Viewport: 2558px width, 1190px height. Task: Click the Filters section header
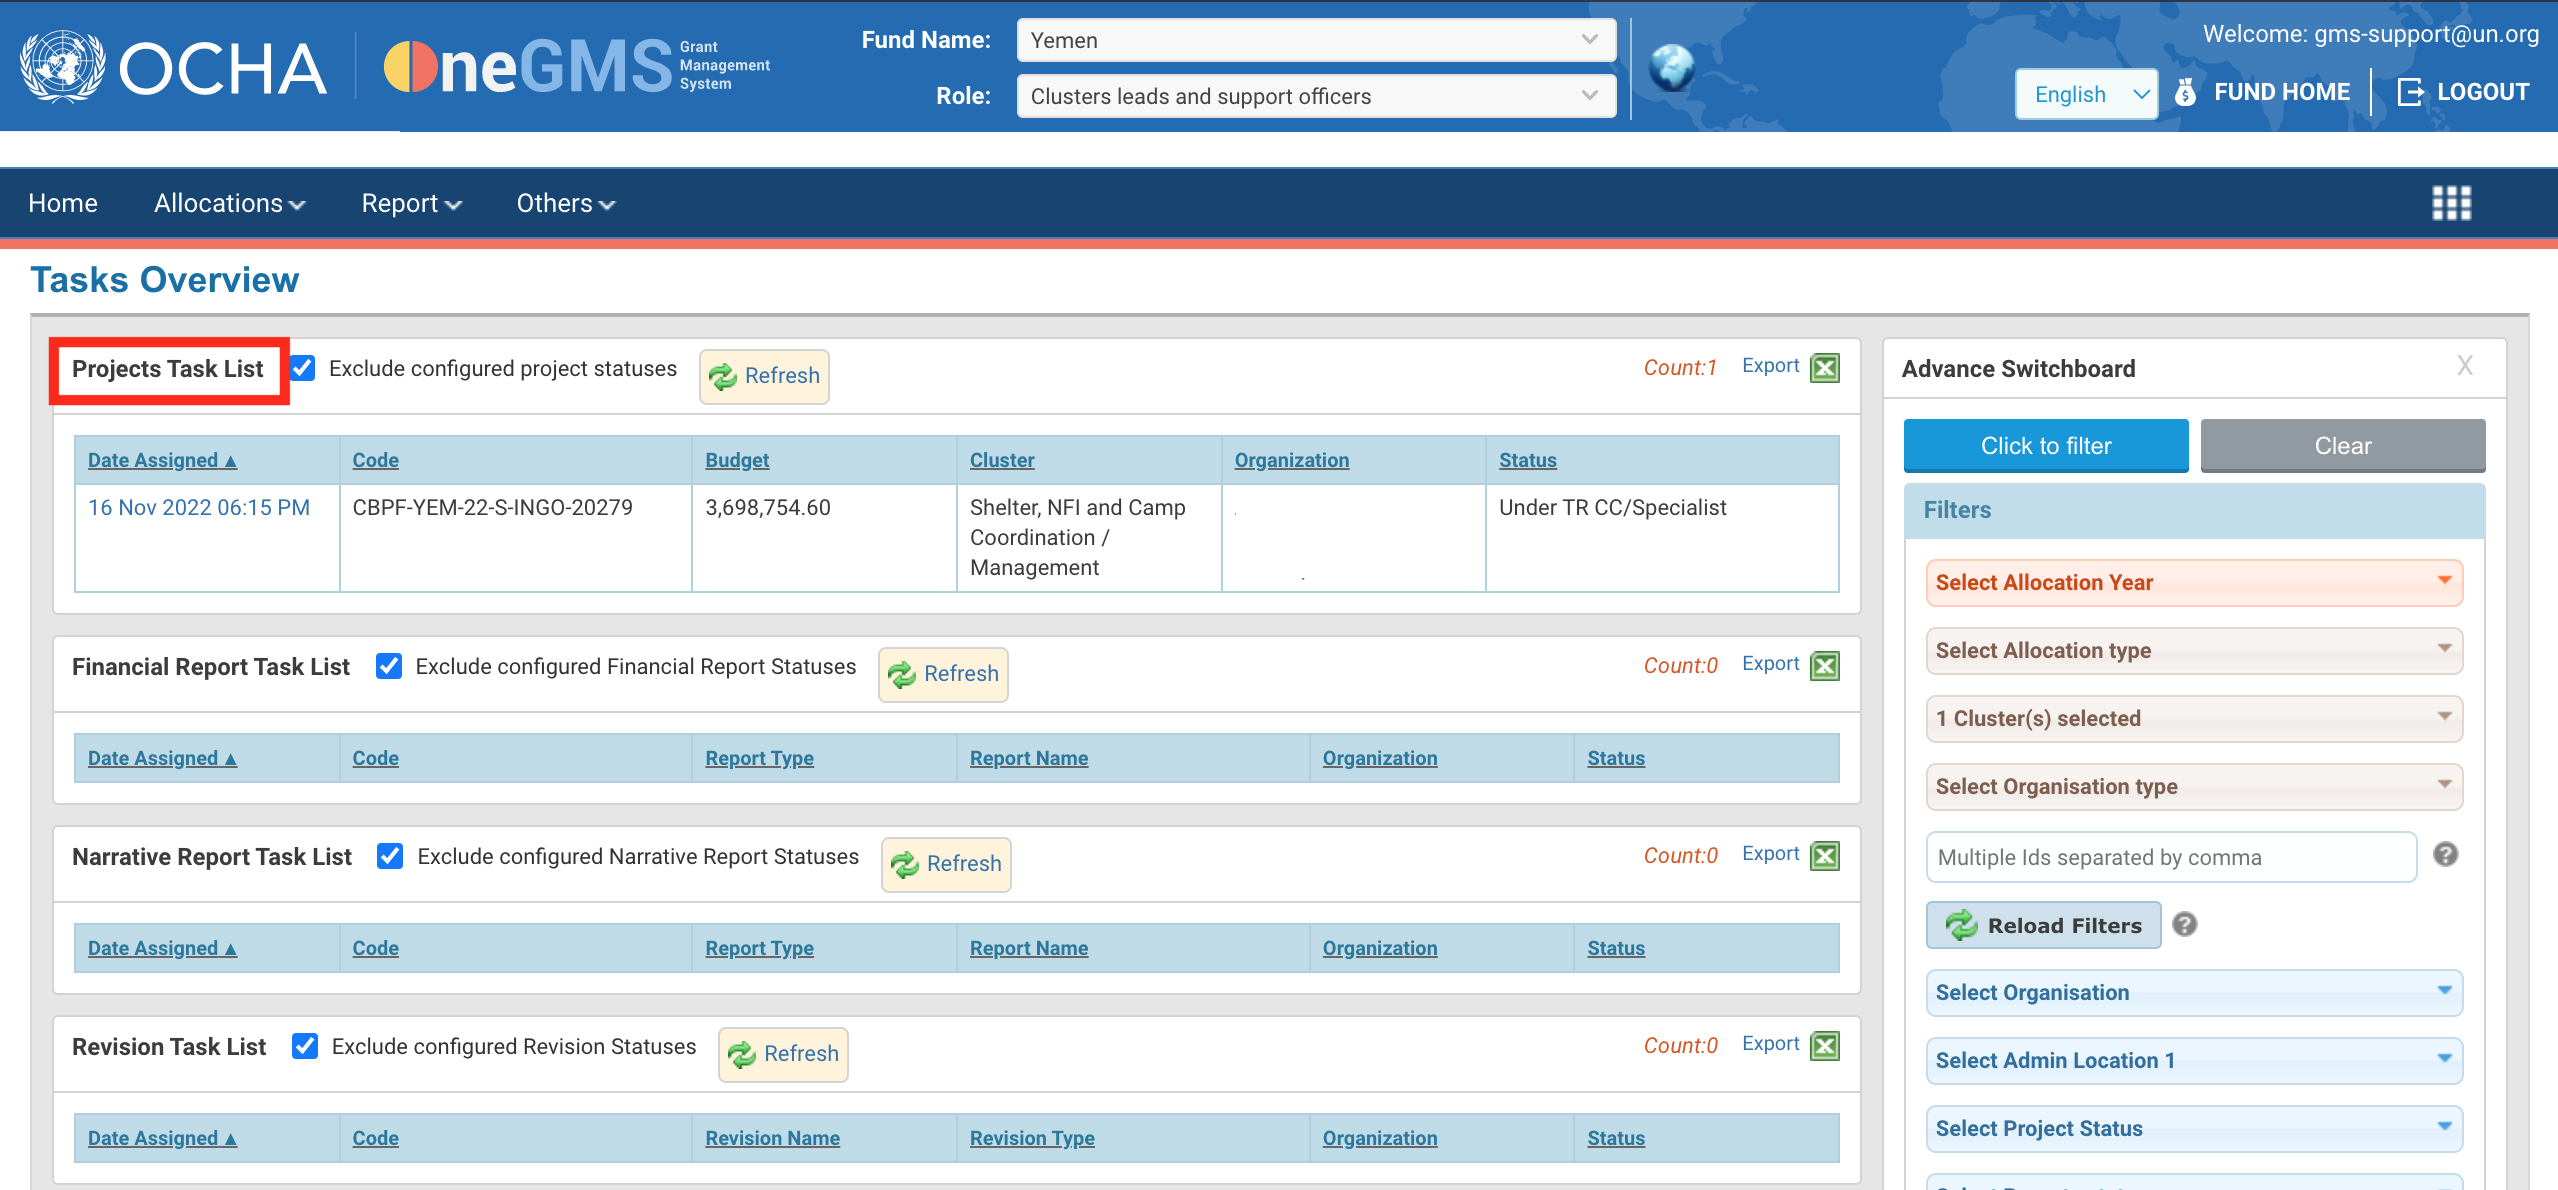pos(2194,510)
